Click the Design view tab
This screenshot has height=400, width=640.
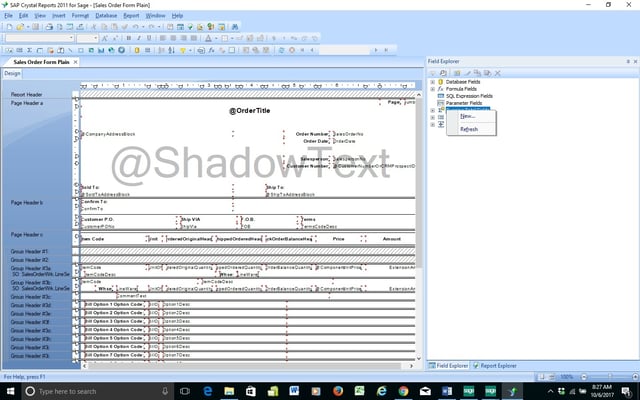pos(12,73)
